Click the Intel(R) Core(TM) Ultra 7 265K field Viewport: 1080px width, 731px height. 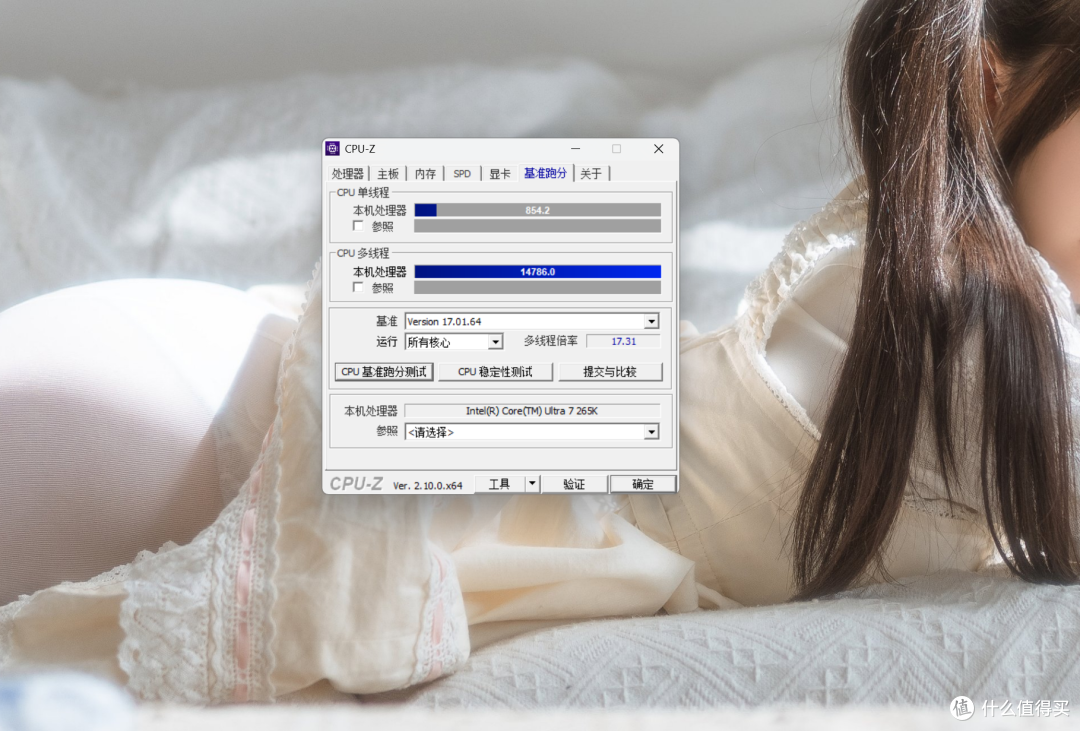pos(532,411)
